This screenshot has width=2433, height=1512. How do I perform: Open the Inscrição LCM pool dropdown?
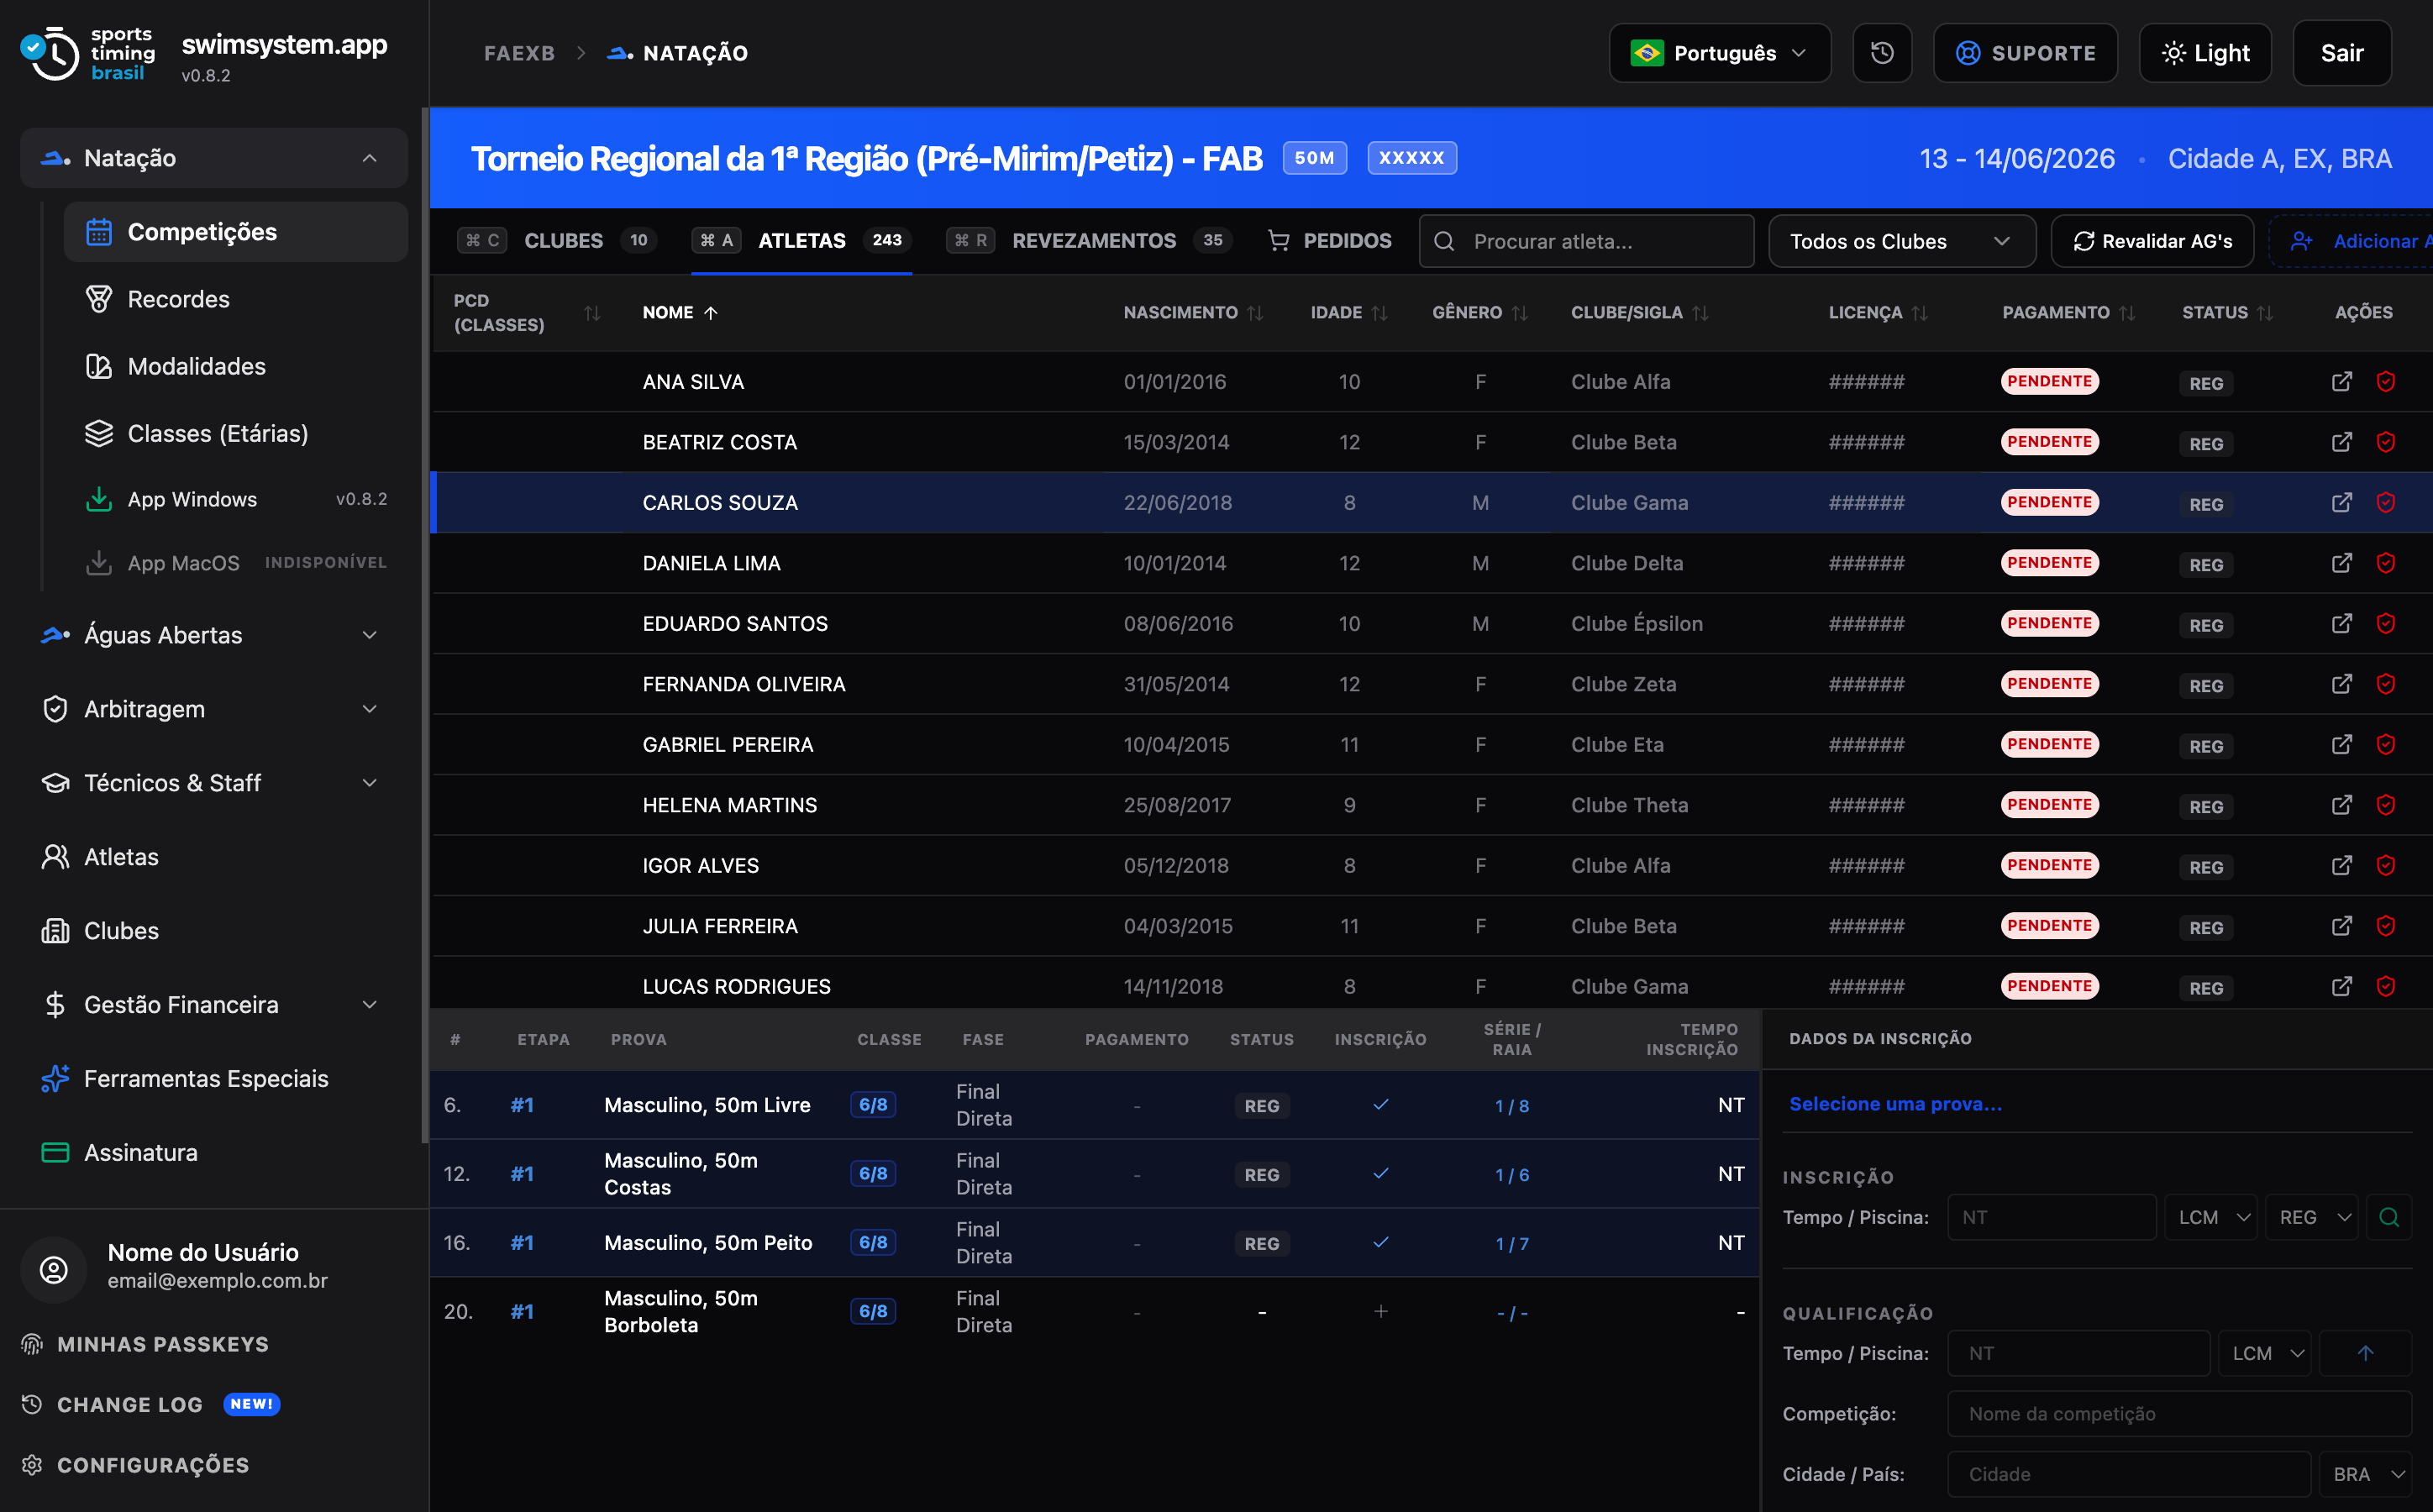(2210, 1217)
